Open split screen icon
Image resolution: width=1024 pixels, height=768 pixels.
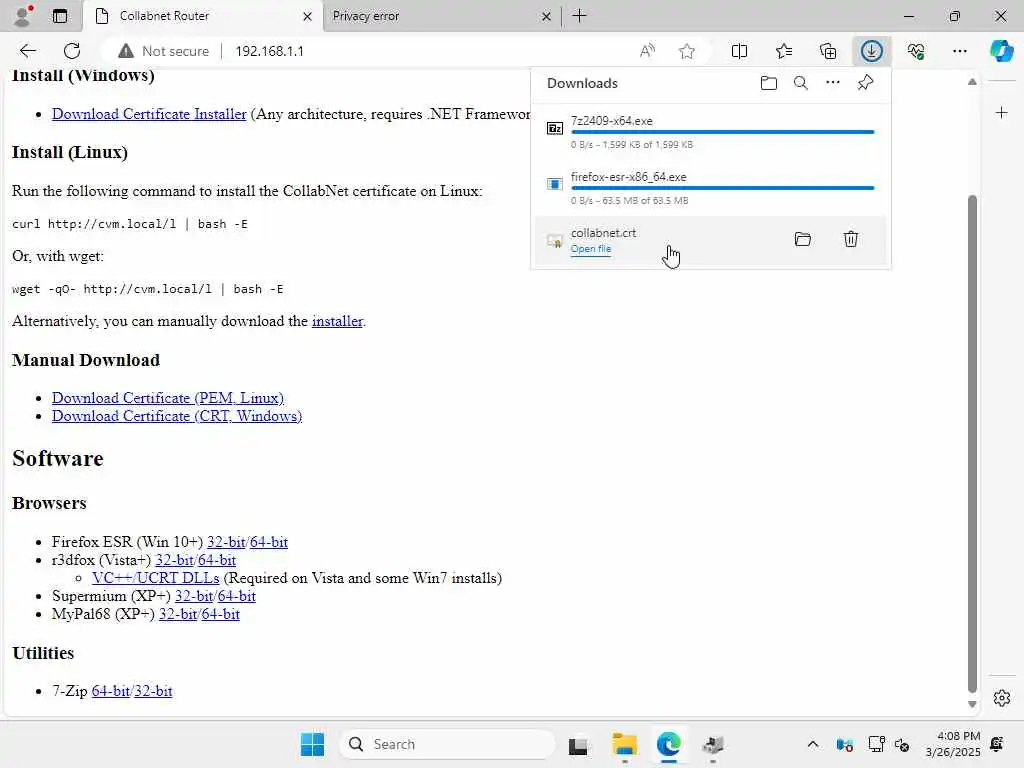coord(739,51)
